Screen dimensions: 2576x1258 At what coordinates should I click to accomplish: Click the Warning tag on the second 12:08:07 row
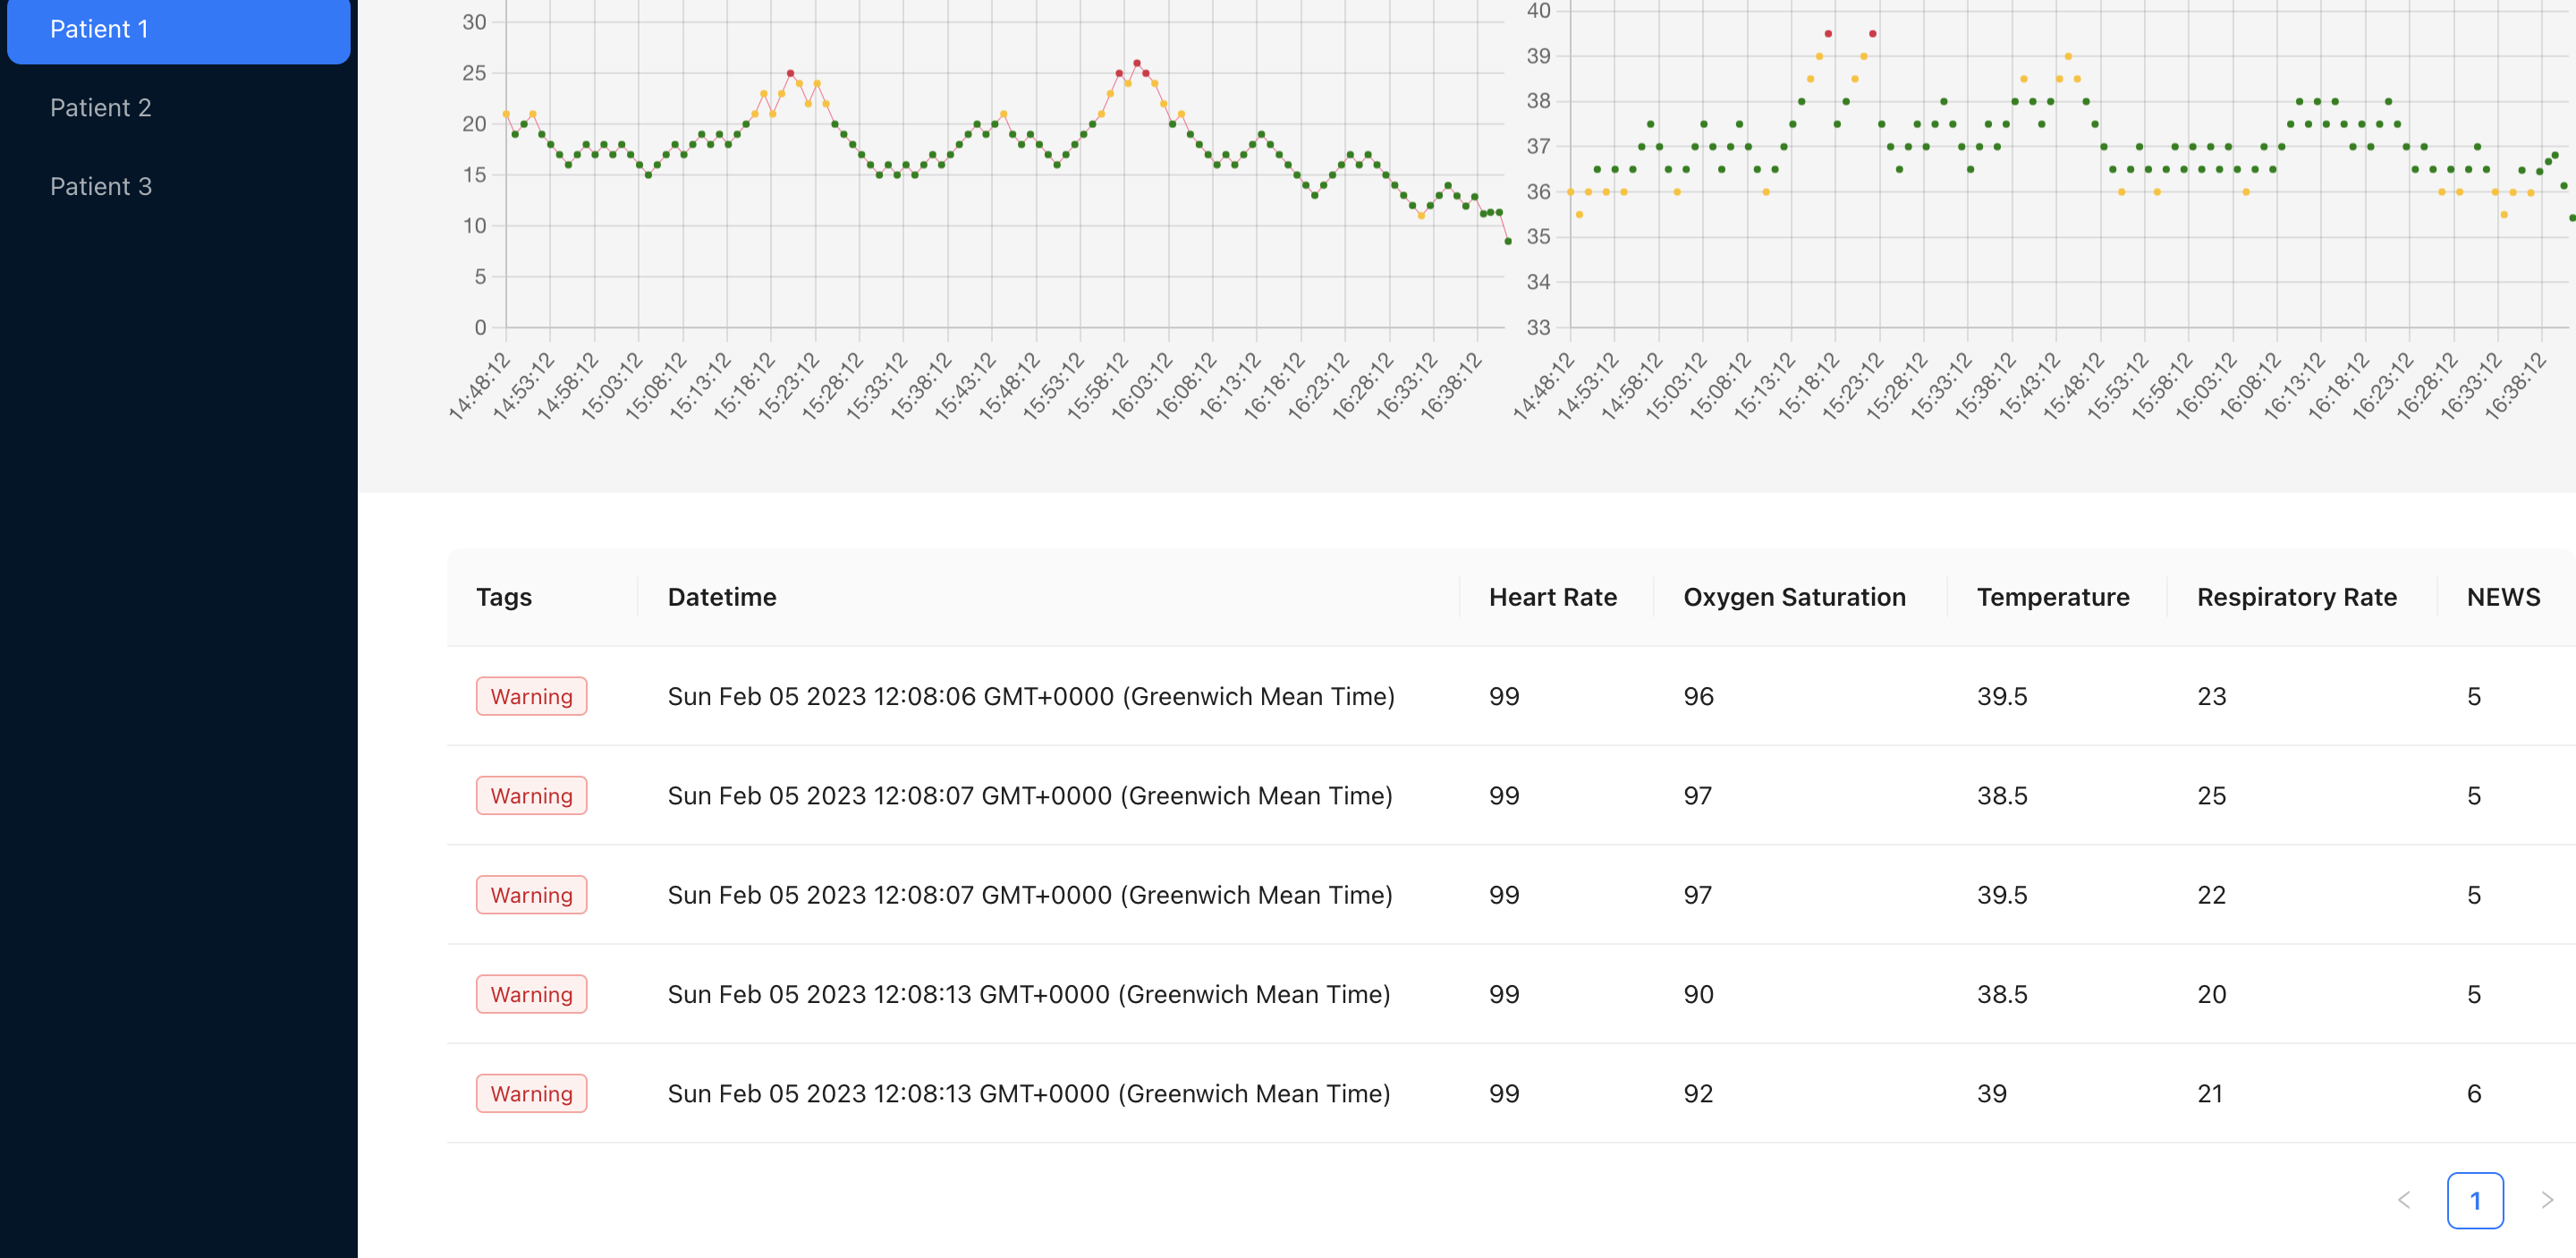pyautogui.click(x=531, y=894)
